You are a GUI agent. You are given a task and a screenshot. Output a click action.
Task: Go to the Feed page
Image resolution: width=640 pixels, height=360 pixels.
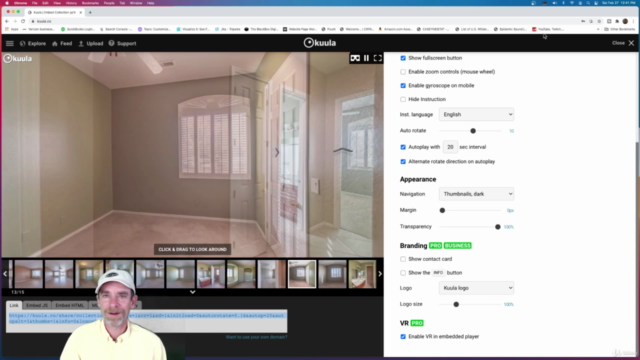(62, 43)
